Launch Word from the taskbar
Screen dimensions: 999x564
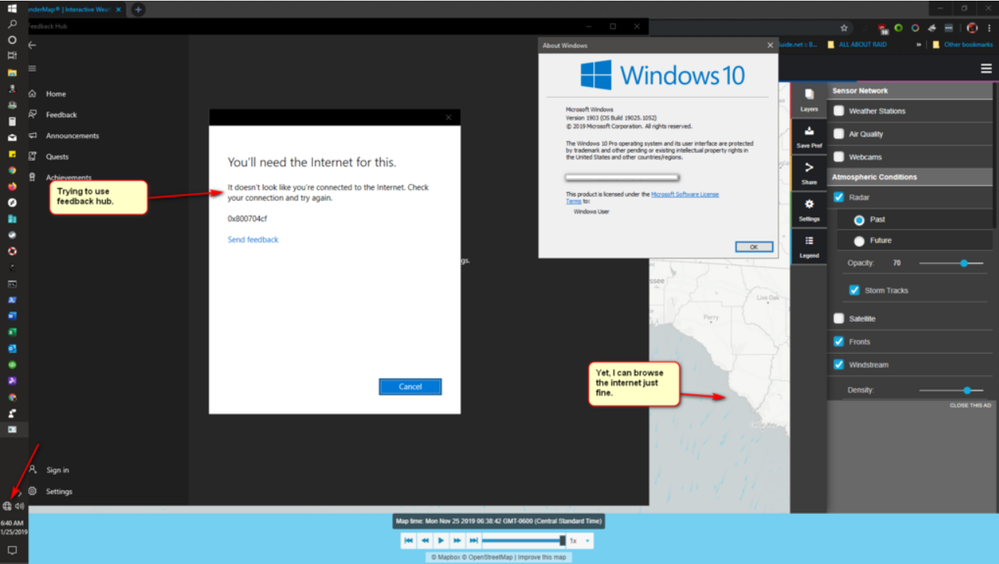click(12, 316)
